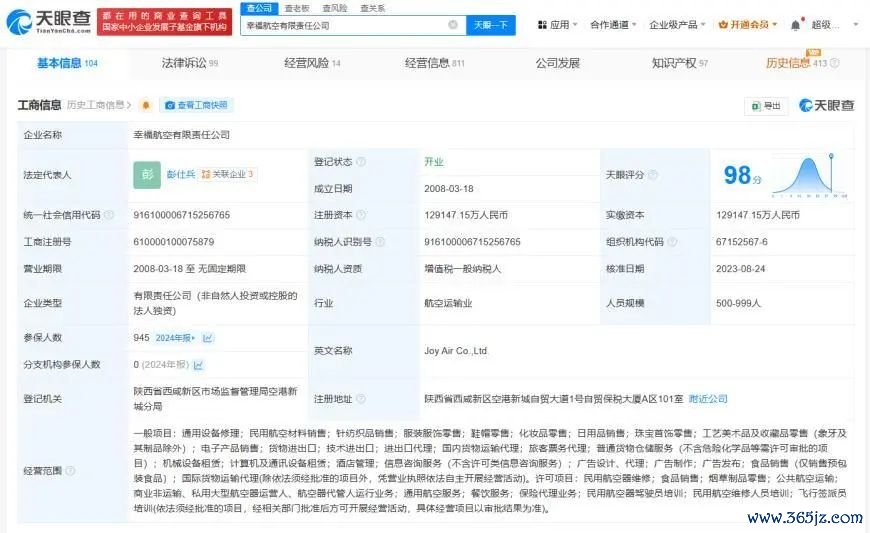Open the help icon next to 登记状态
The width and height of the screenshot is (870, 533).
tap(361, 162)
